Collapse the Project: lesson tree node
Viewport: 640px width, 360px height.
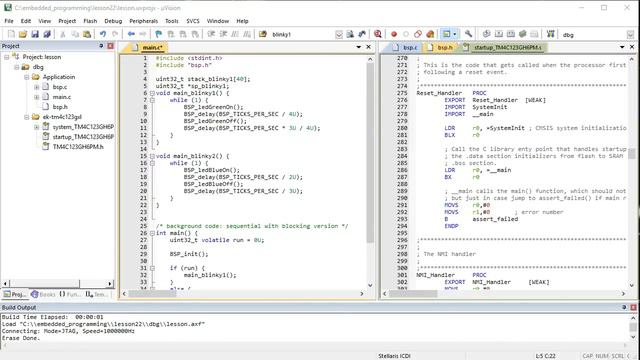pyautogui.click(x=7, y=57)
